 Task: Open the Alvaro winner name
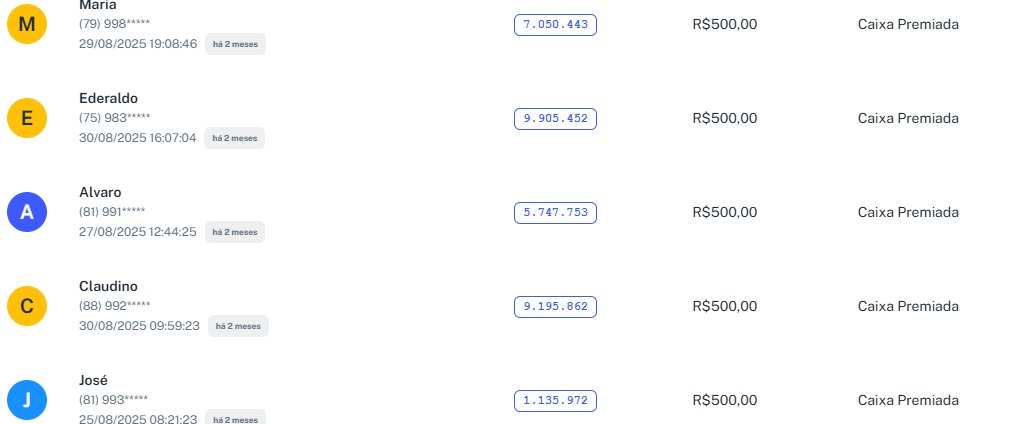100,192
